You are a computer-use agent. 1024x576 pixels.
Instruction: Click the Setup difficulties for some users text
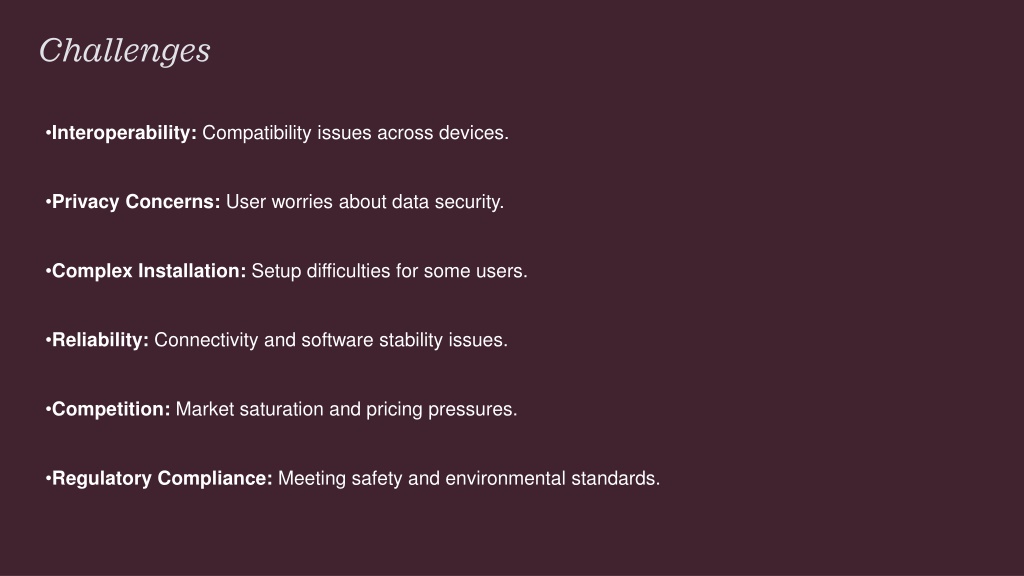point(389,271)
